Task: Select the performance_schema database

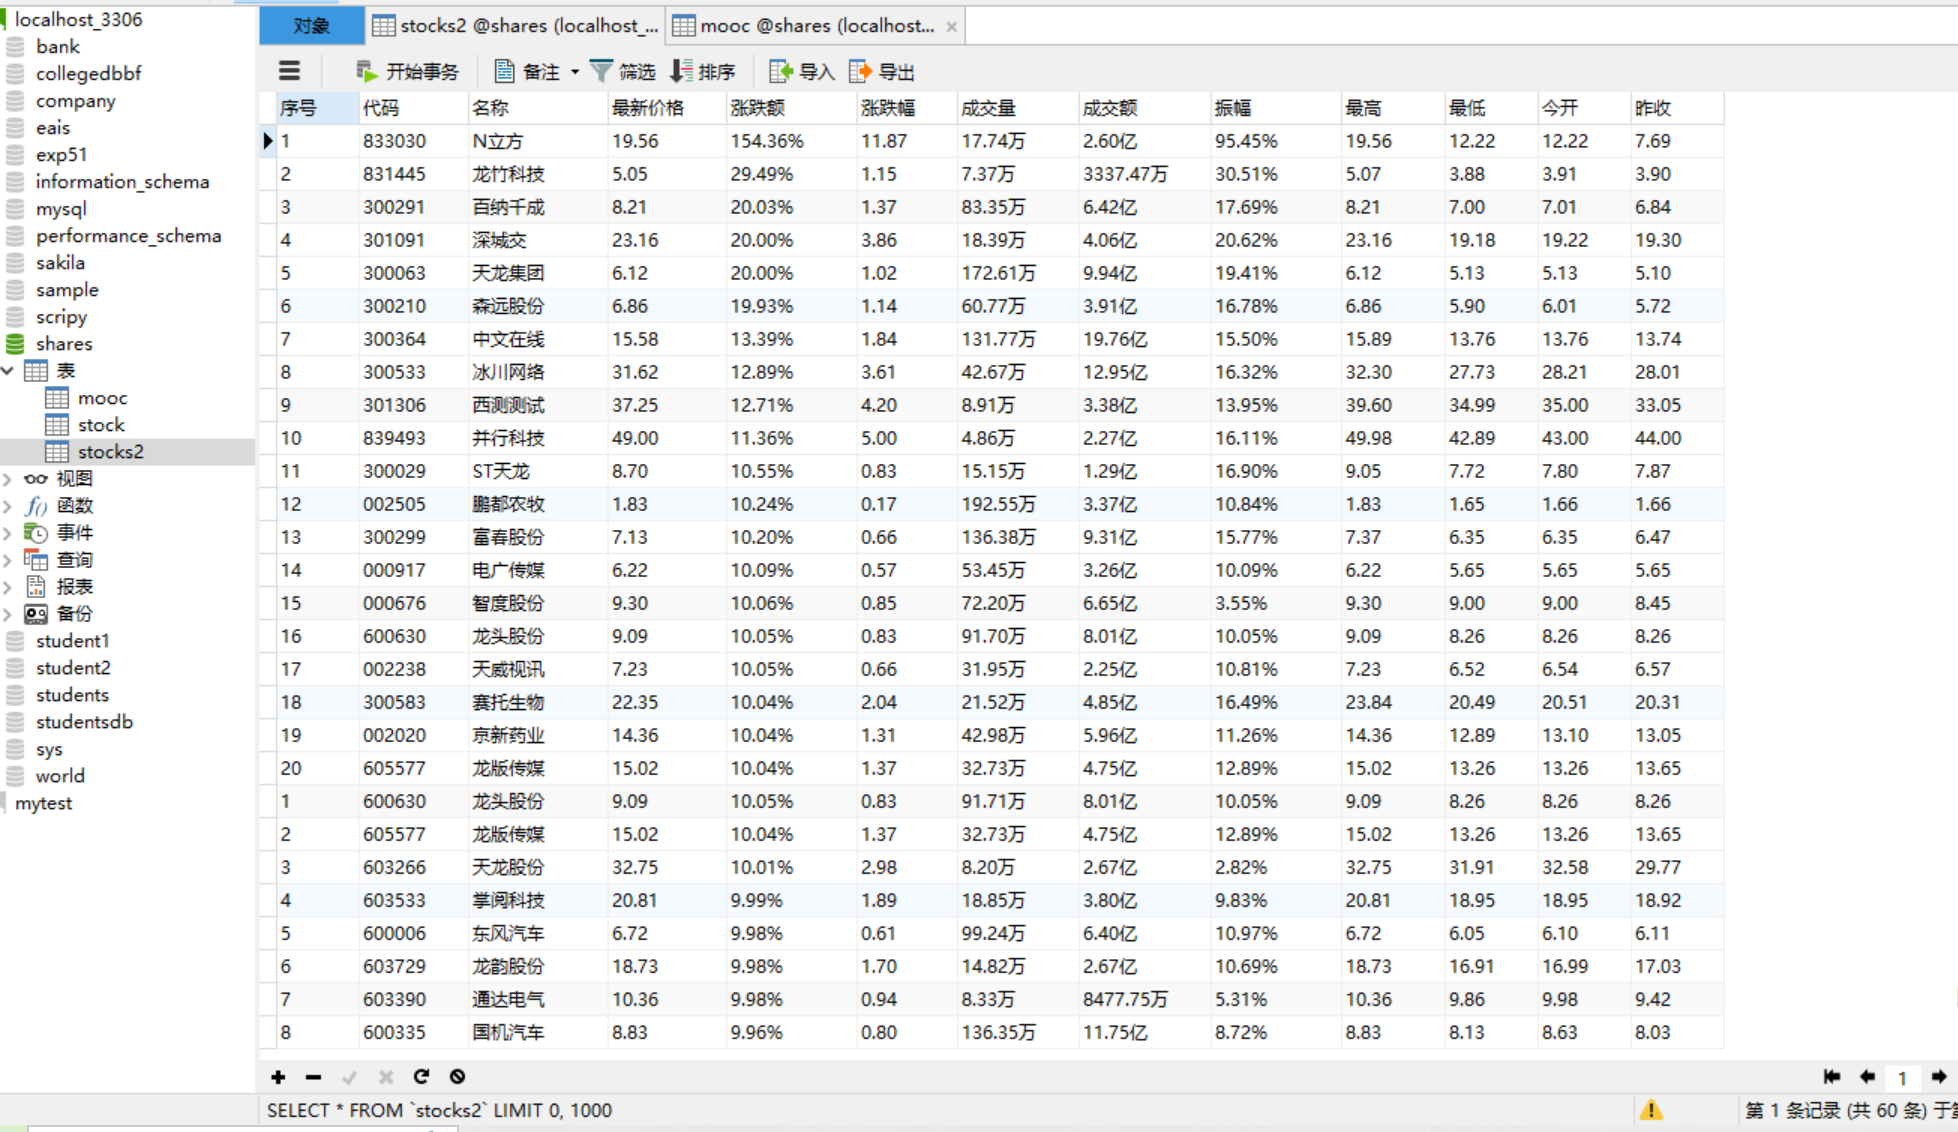Action: (x=128, y=236)
